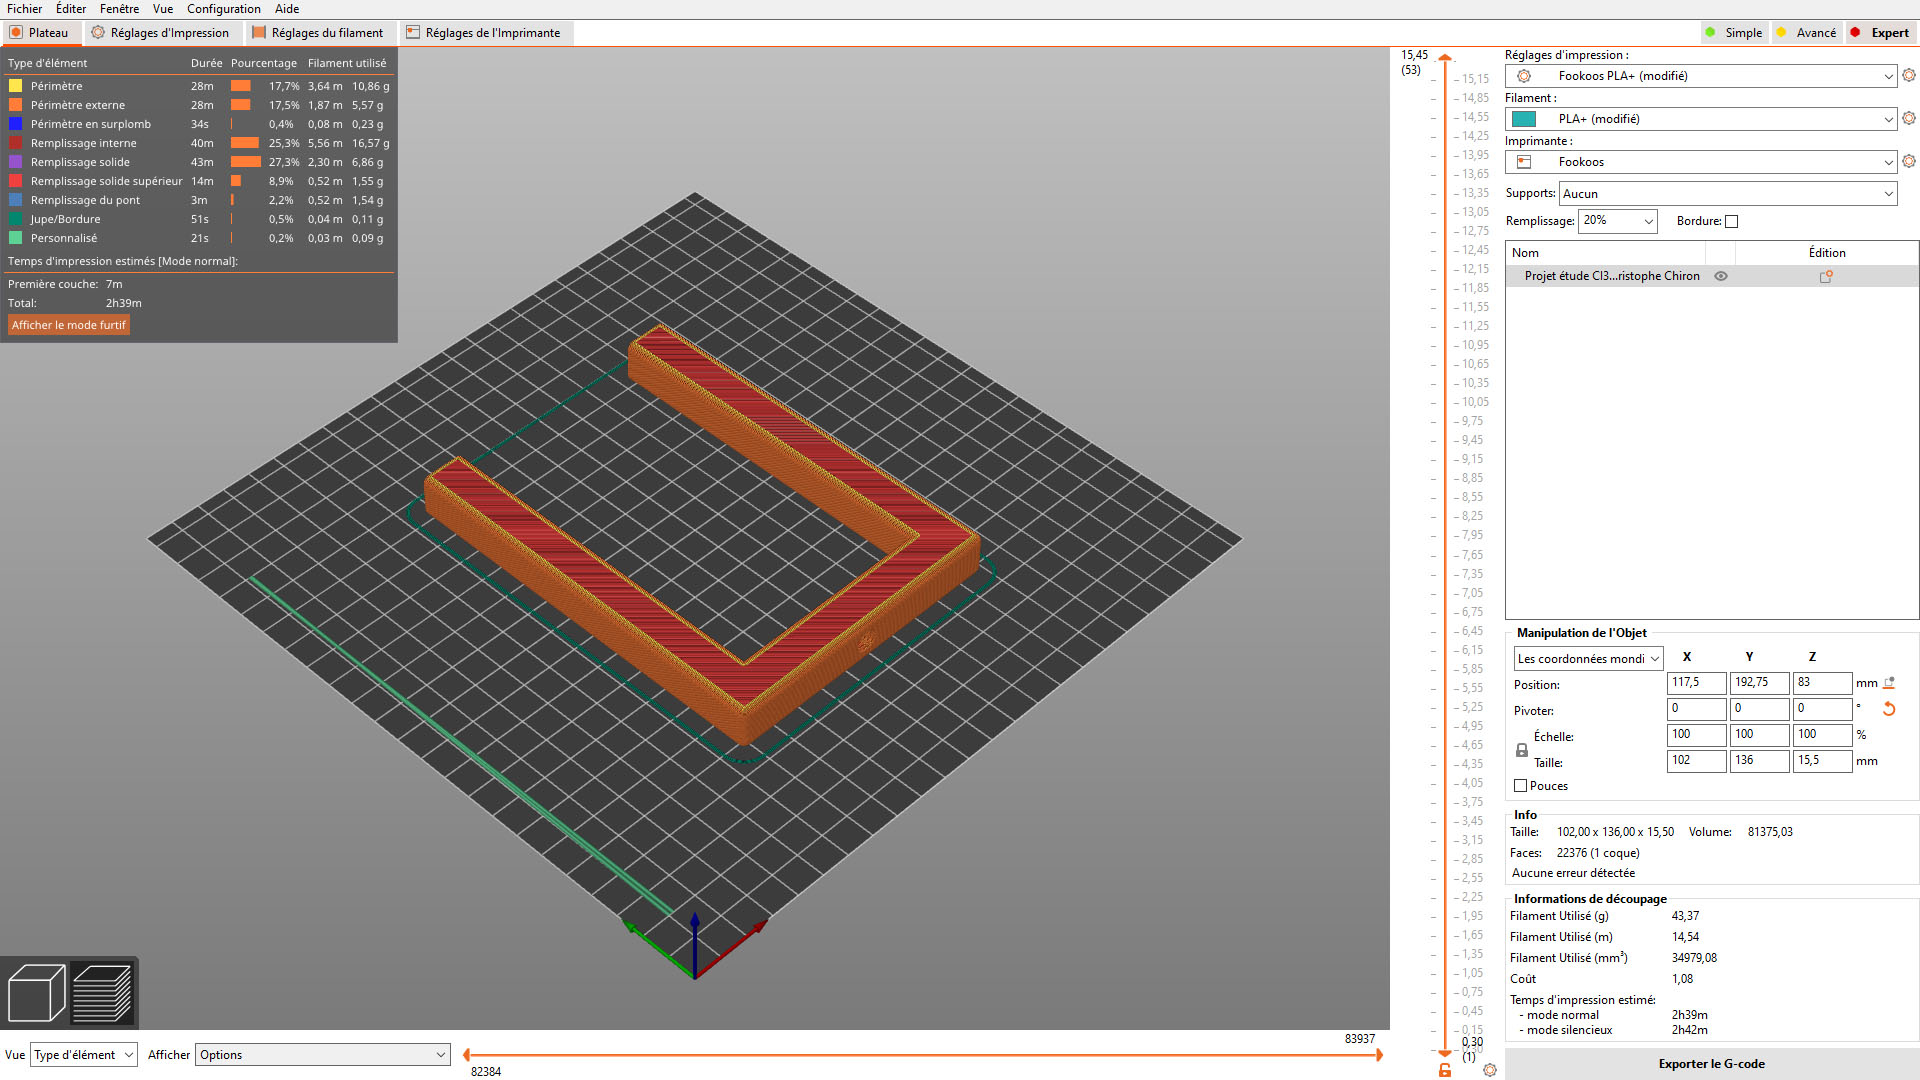The image size is (1920, 1080).
Task: Click the unlock icon below vertical slider
Action: coord(1445,1070)
